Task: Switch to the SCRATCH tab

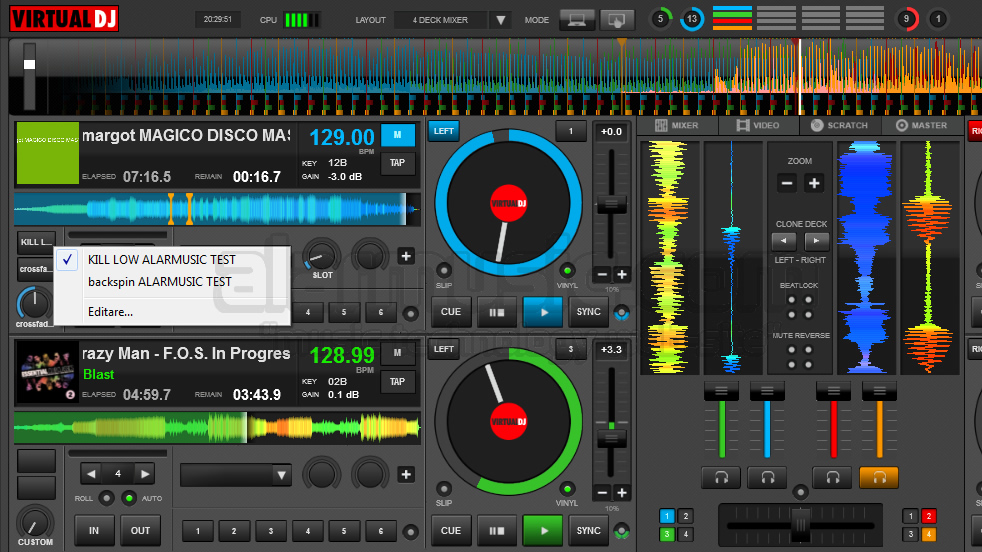Action: [x=840, y=125]
